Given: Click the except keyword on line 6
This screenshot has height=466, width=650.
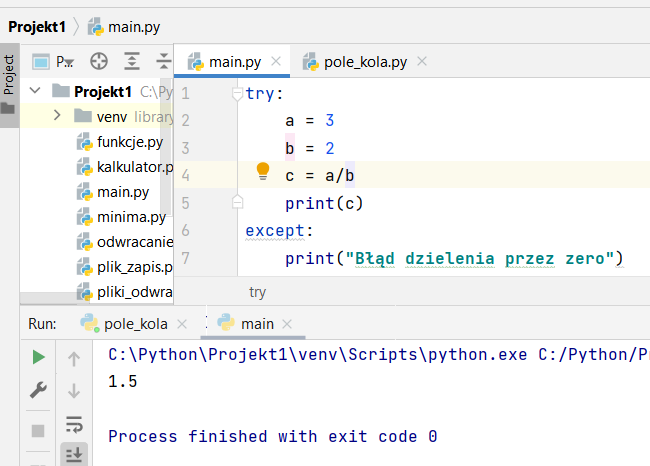Looking at the screenshot, I should click(275, 231).
